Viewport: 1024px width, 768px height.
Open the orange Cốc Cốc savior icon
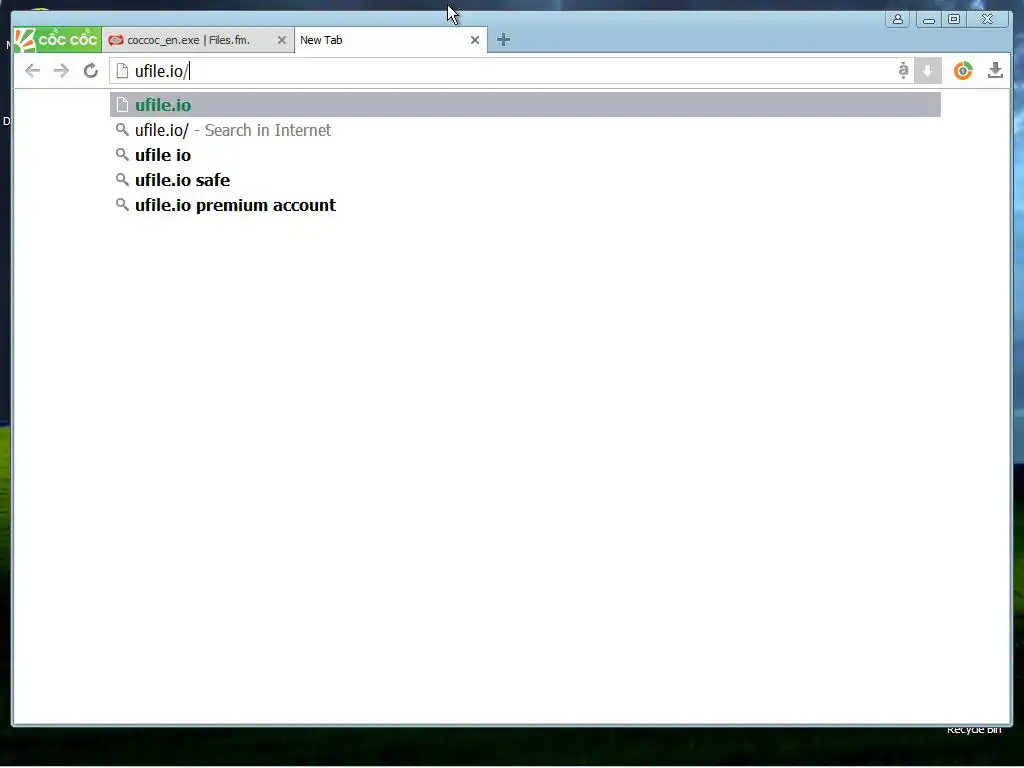tap(963, 71)
